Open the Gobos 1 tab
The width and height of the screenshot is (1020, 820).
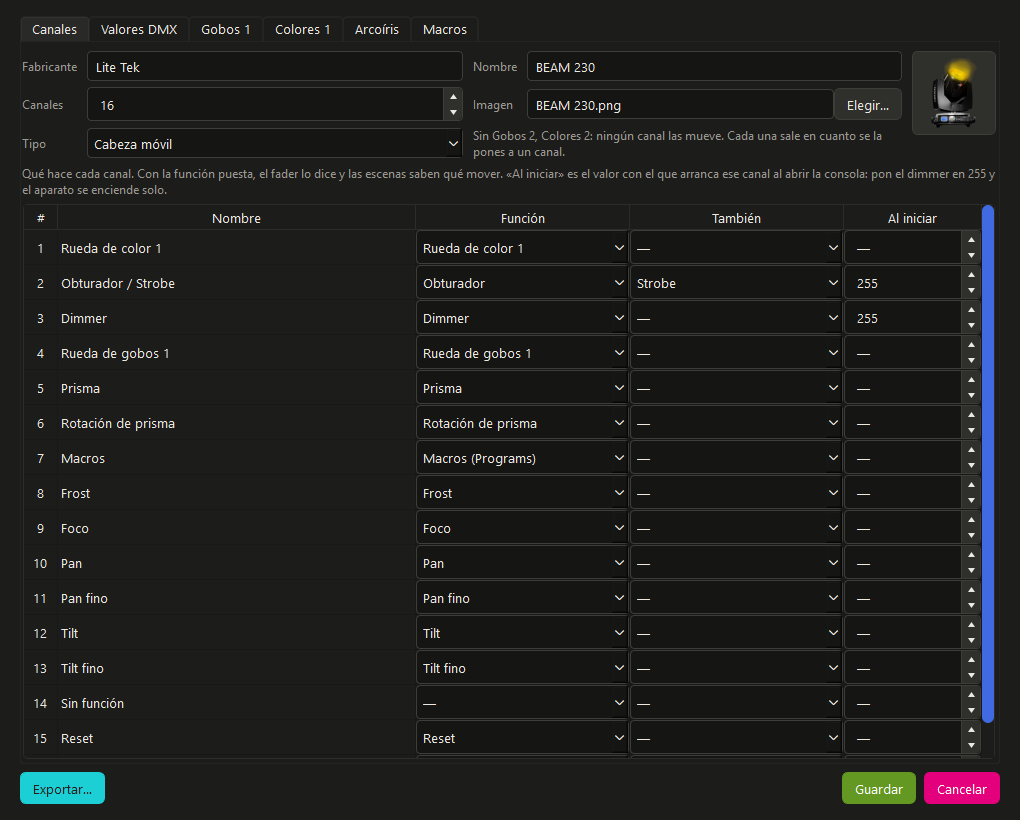(226, 29)
